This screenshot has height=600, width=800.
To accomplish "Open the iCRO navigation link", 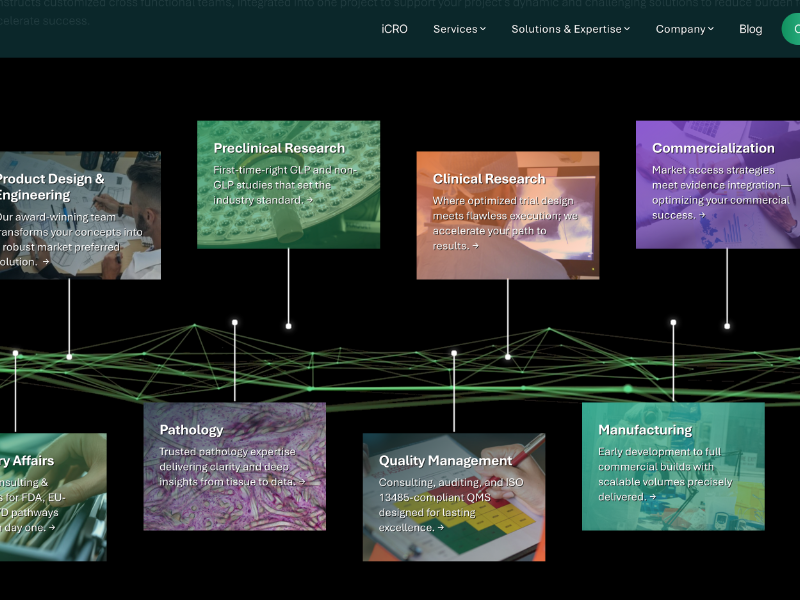I will click(394, 29).
